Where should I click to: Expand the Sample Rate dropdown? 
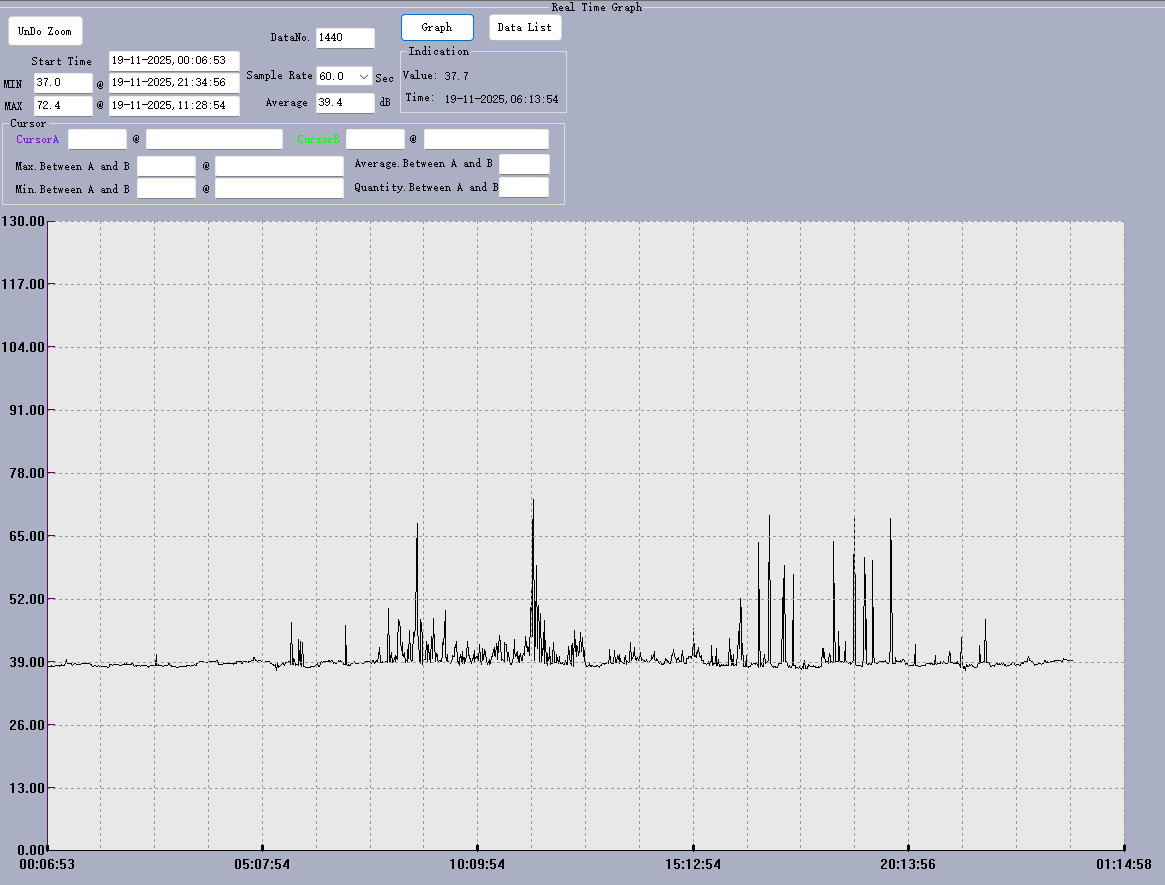363,77
